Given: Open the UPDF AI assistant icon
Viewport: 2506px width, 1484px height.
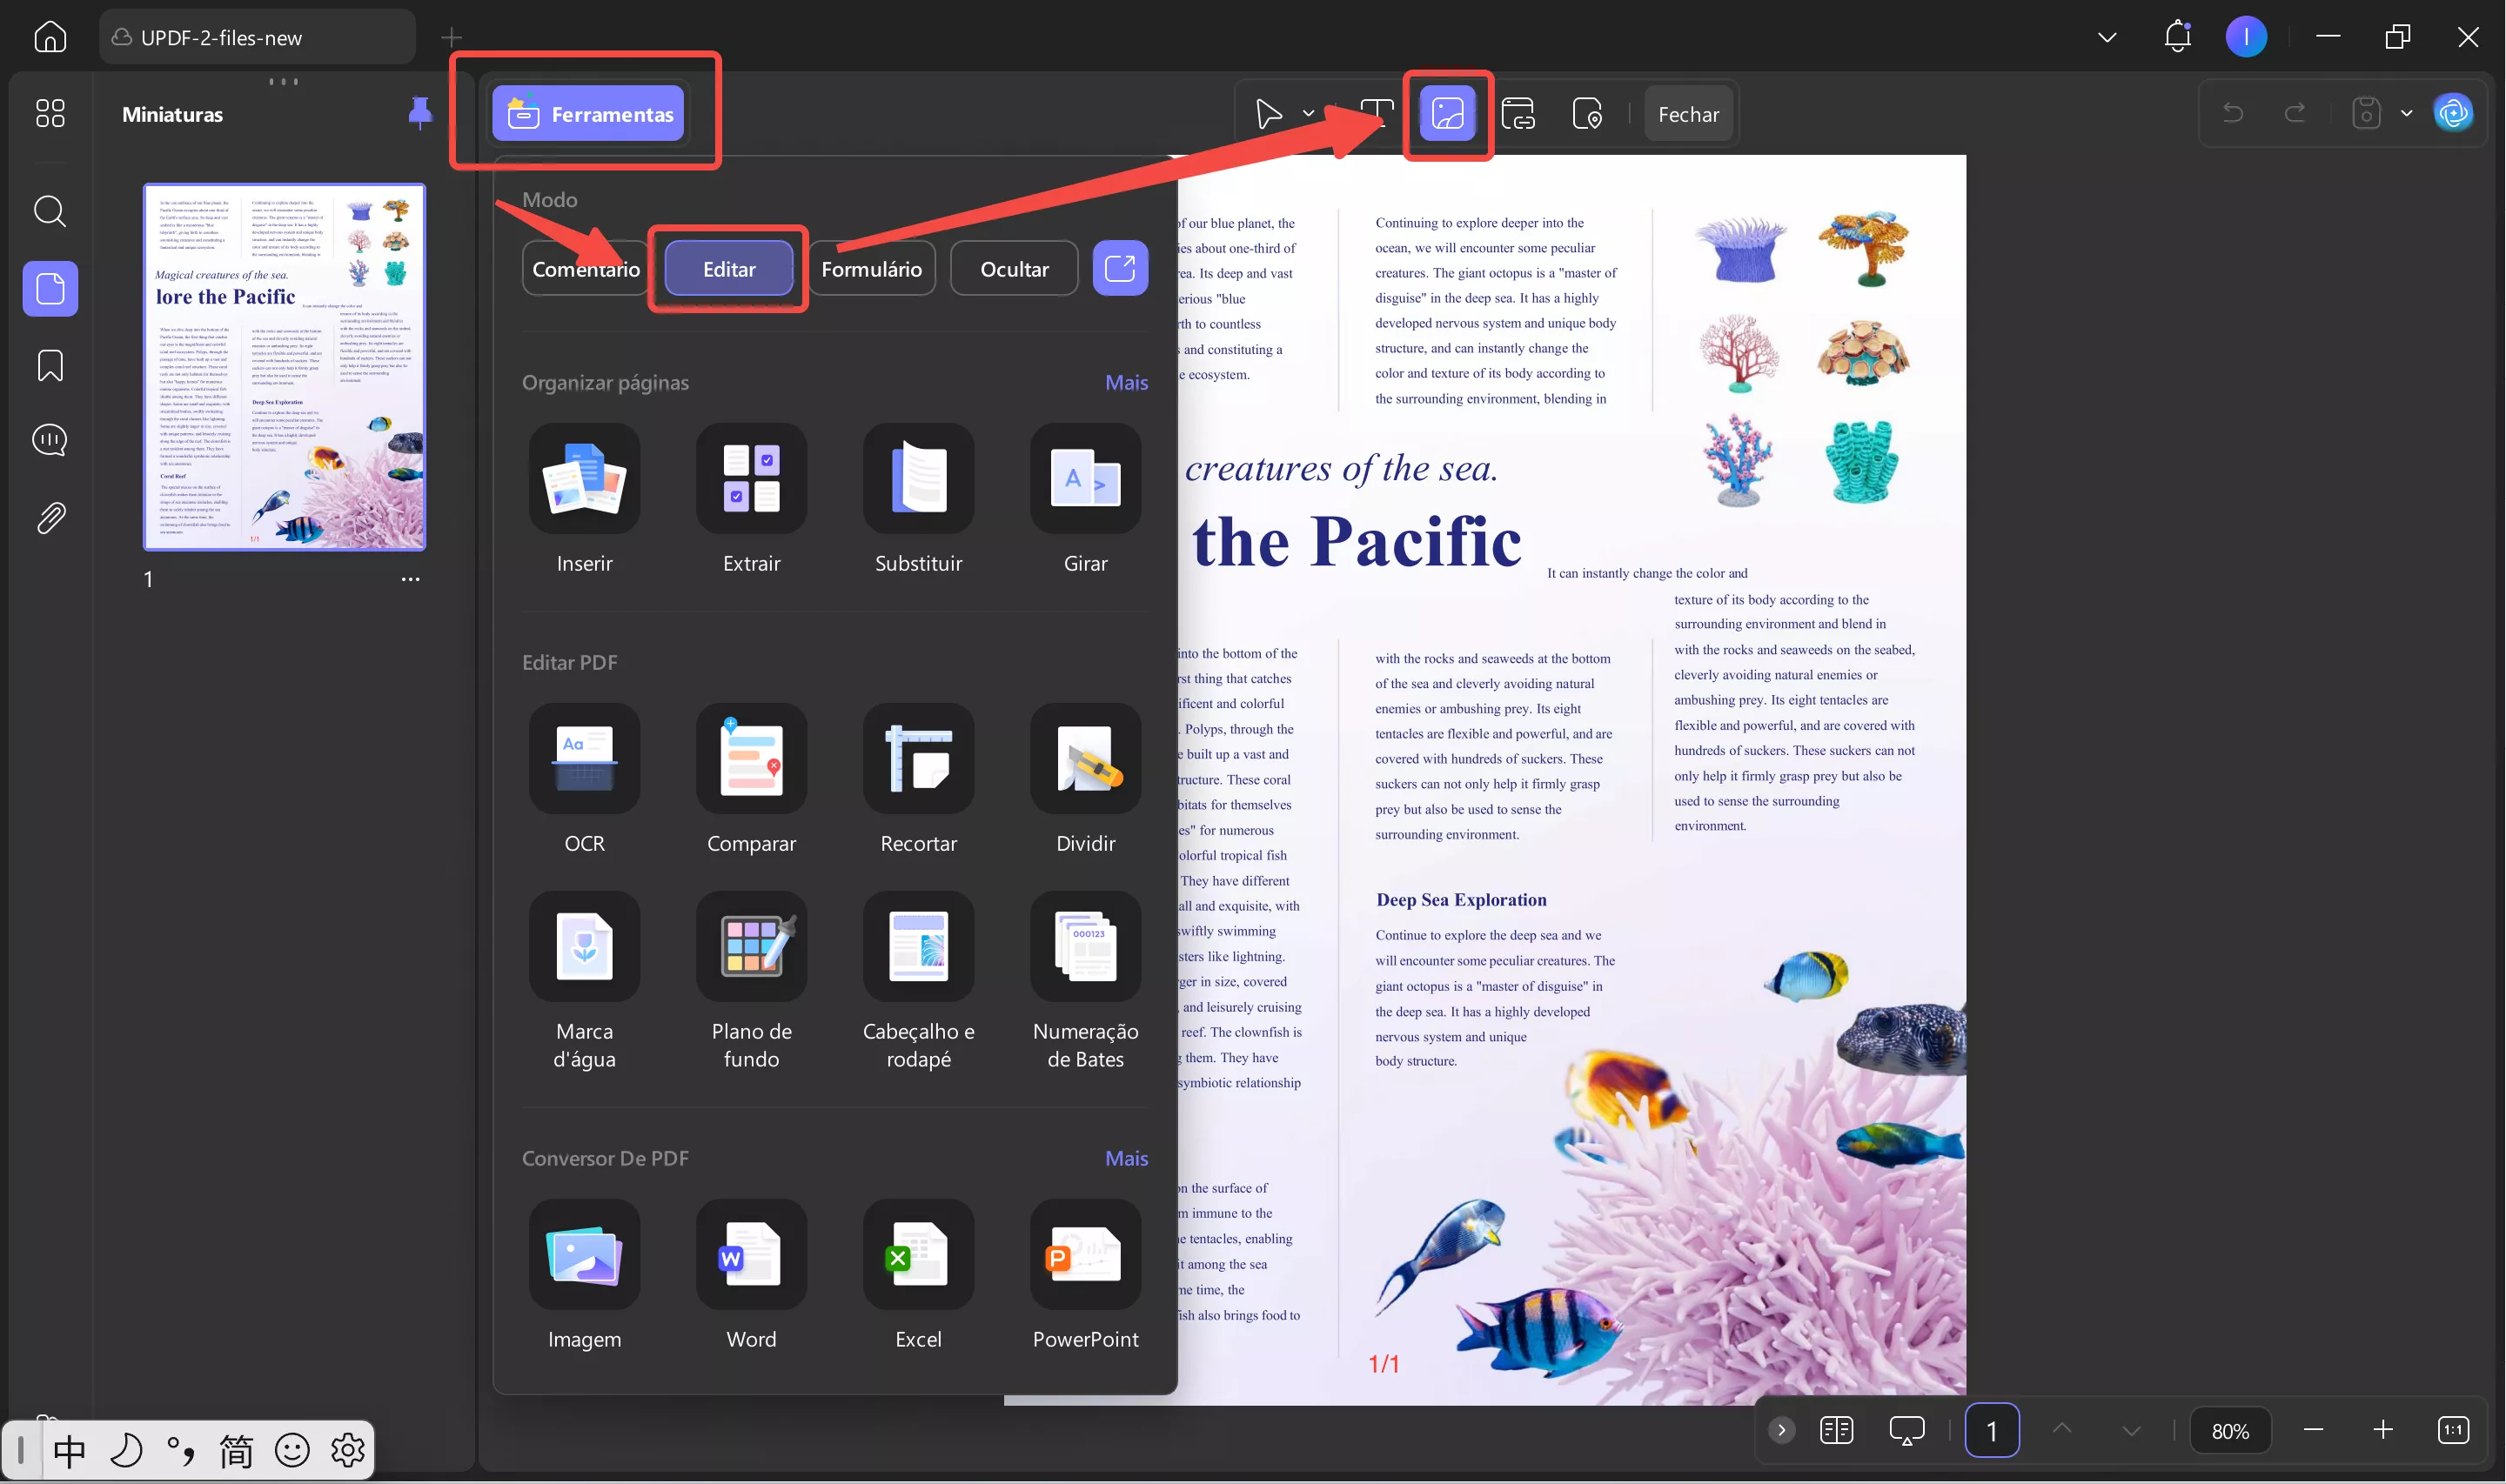Looking at the screenshot, I should [x=2453, y=114].
